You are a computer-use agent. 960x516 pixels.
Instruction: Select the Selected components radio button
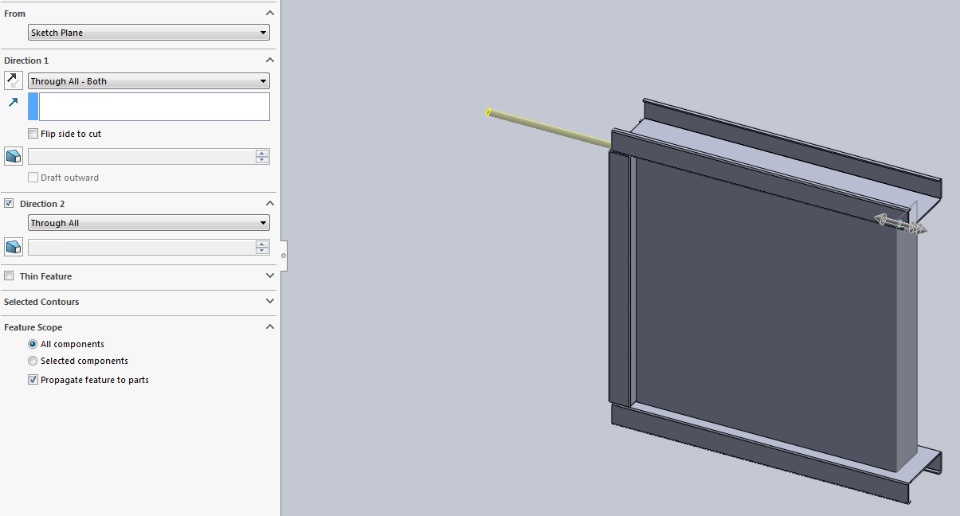point(33,361)
